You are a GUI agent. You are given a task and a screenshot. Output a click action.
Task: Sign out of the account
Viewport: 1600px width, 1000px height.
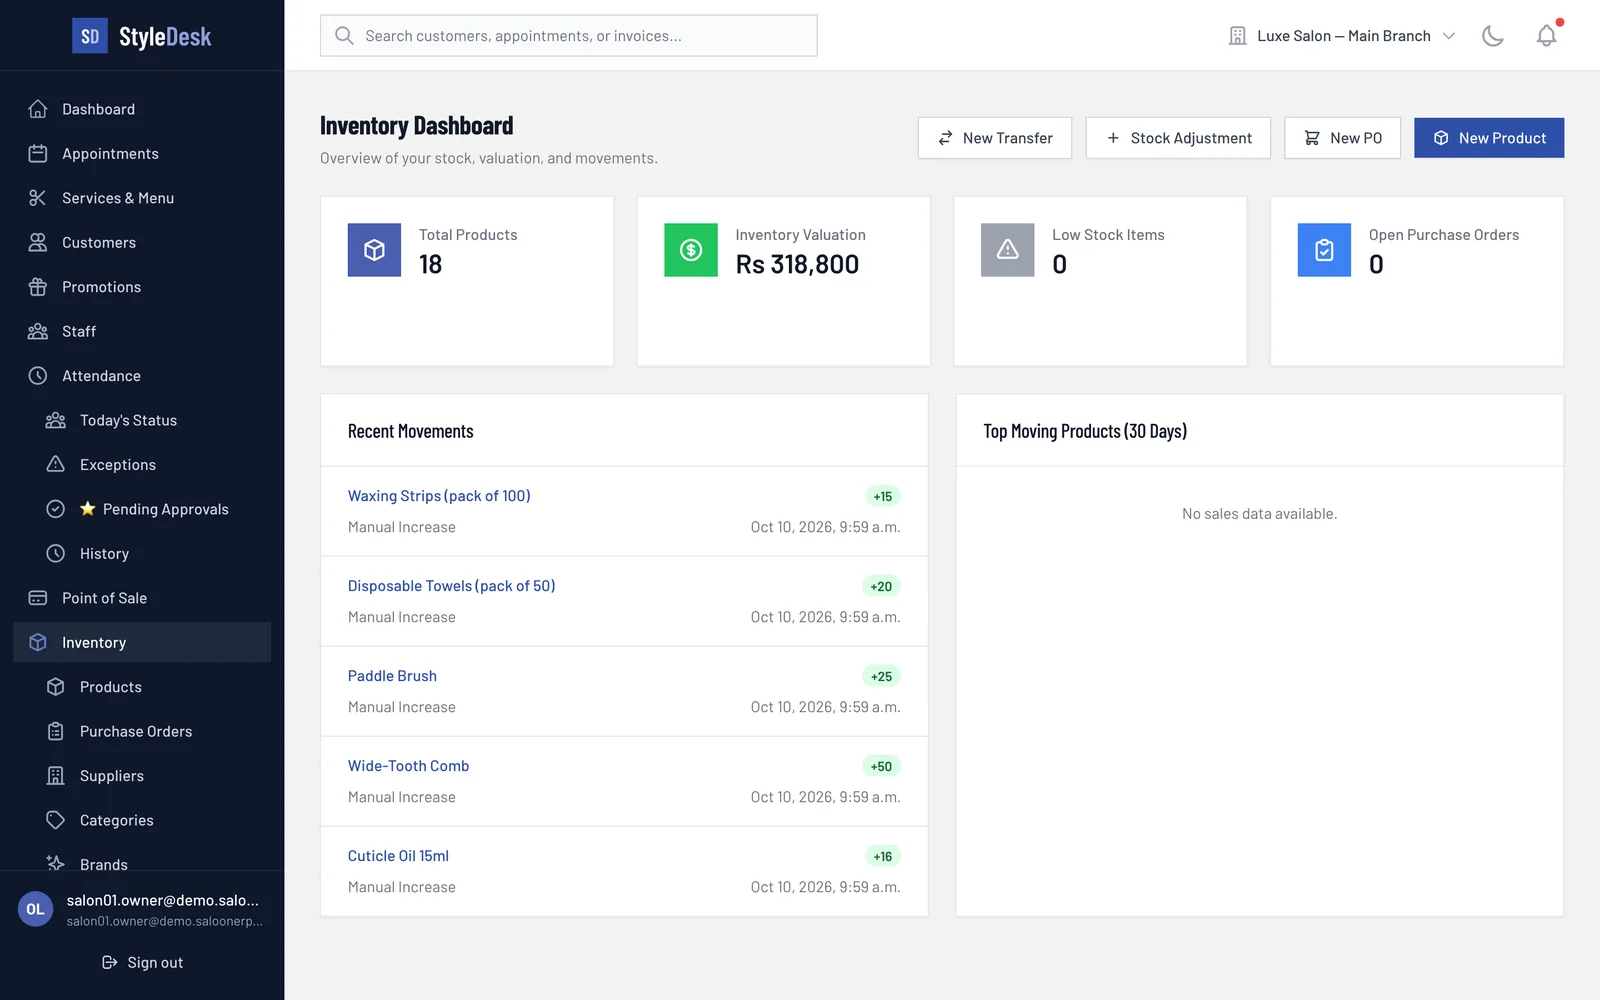coord(142,962)
